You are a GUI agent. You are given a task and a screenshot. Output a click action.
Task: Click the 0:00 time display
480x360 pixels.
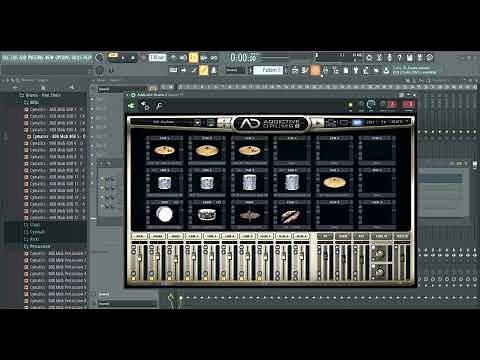click(244, 58)
